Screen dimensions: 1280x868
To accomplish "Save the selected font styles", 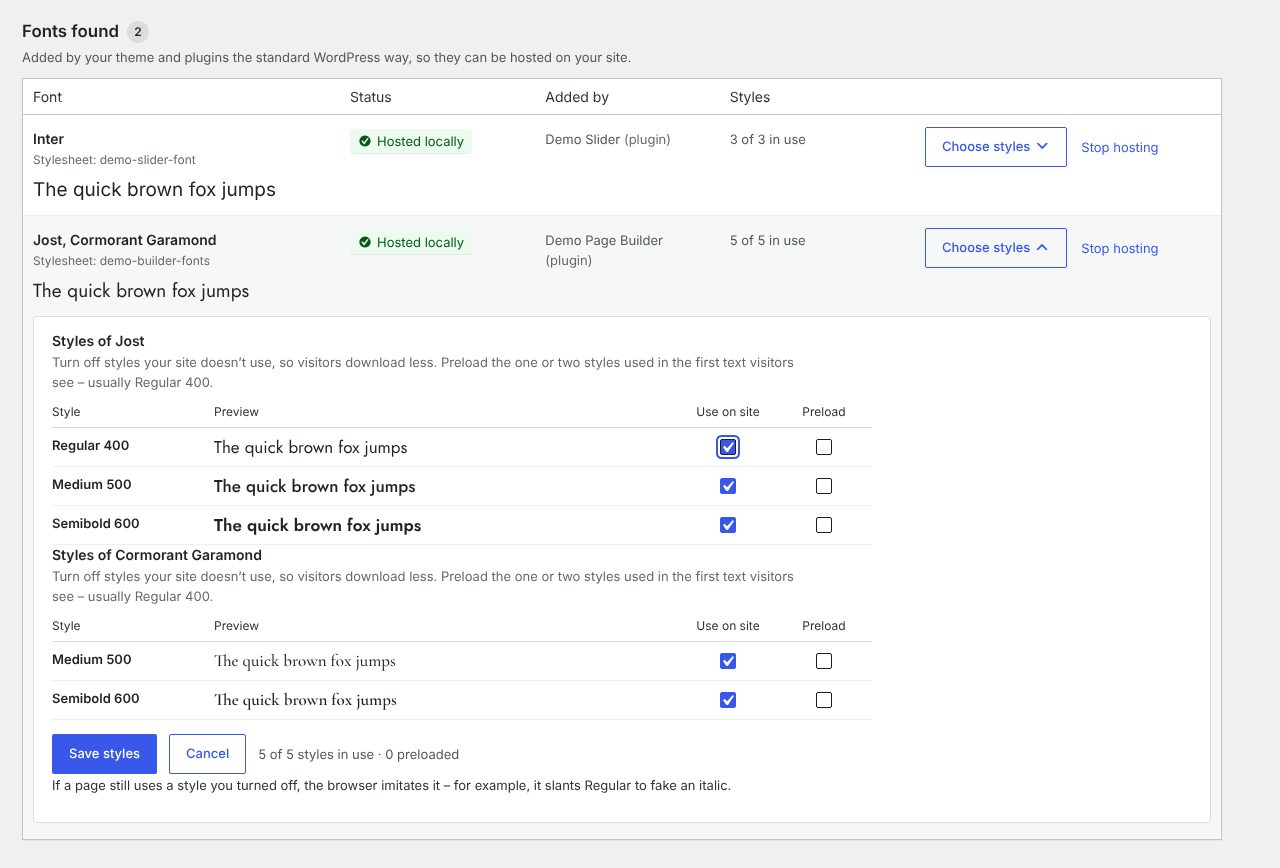I will coord(104,754).
